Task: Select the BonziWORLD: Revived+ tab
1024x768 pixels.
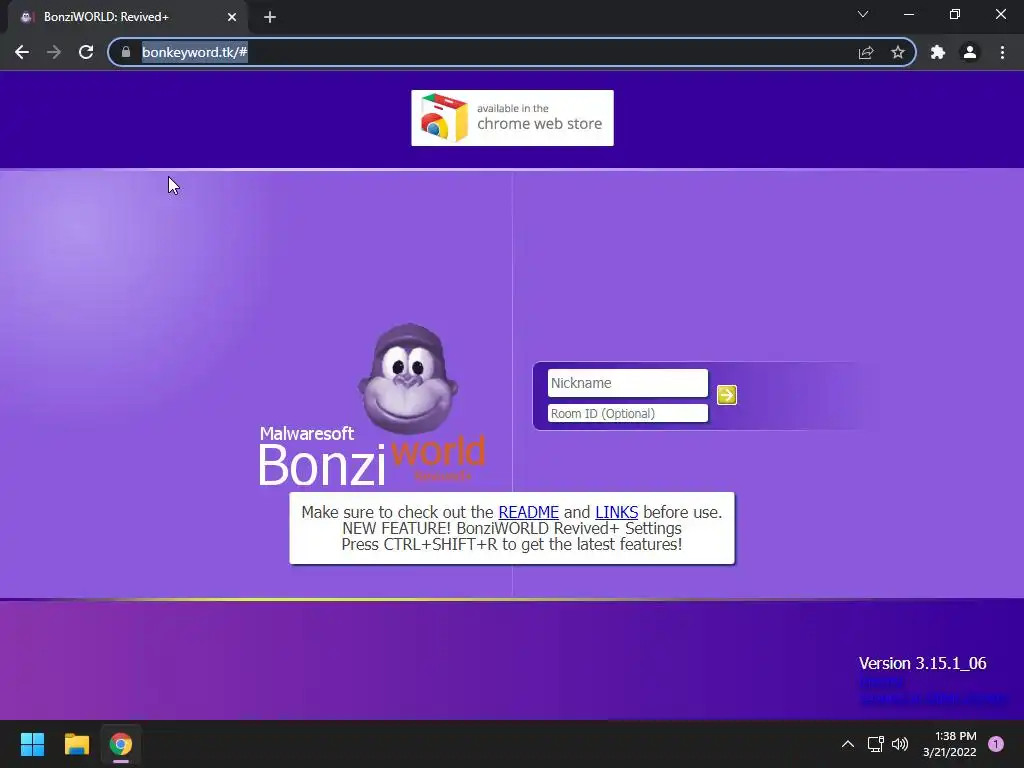Action: coord(127,17)
